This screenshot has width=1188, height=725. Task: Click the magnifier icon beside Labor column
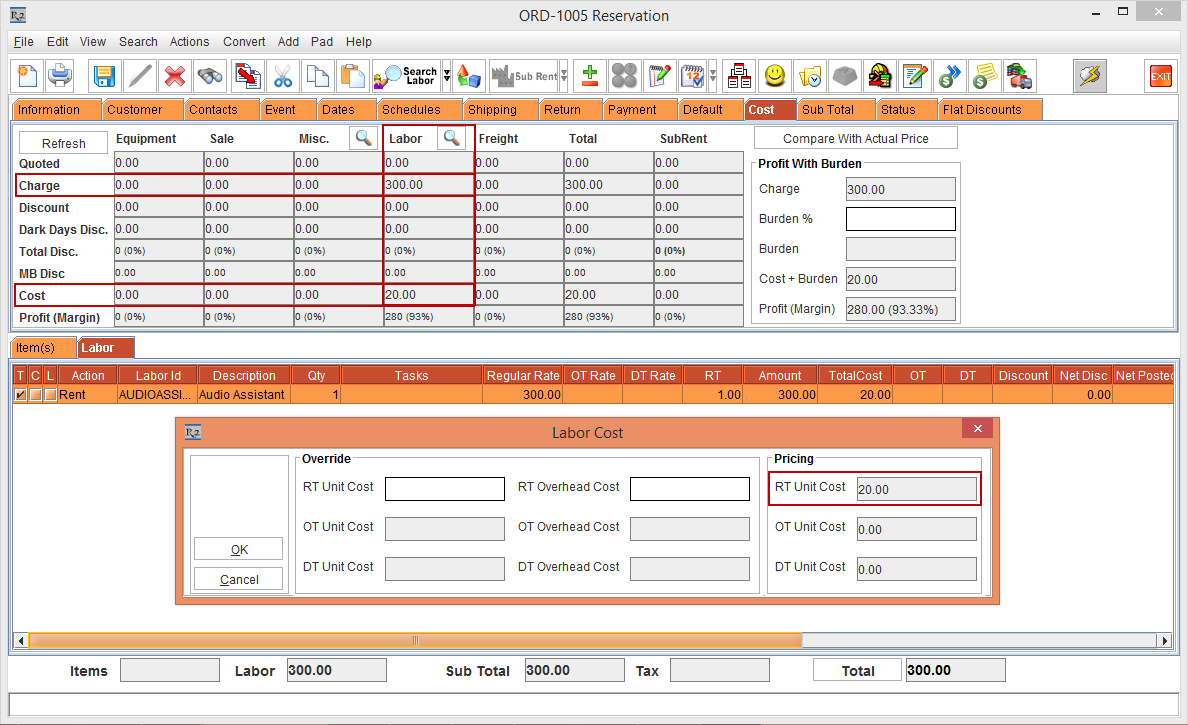coord(451,138)
